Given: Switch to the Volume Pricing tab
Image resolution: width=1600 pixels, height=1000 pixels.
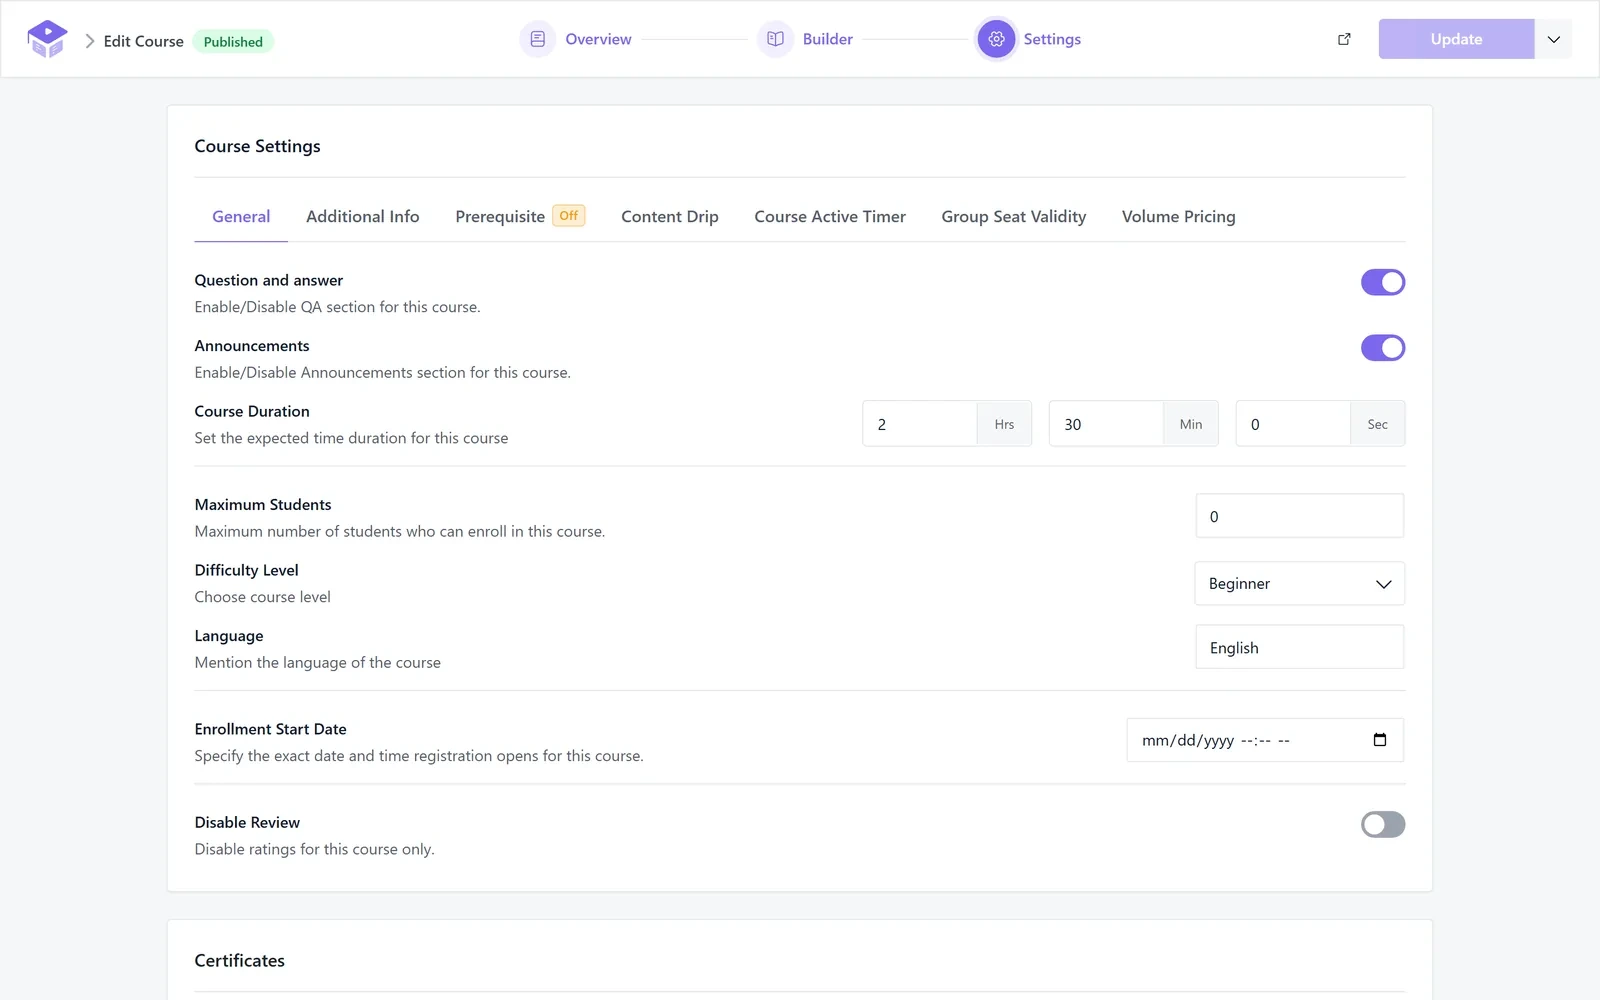Looking at the screenshot, I should click(x=1179, y=217).
